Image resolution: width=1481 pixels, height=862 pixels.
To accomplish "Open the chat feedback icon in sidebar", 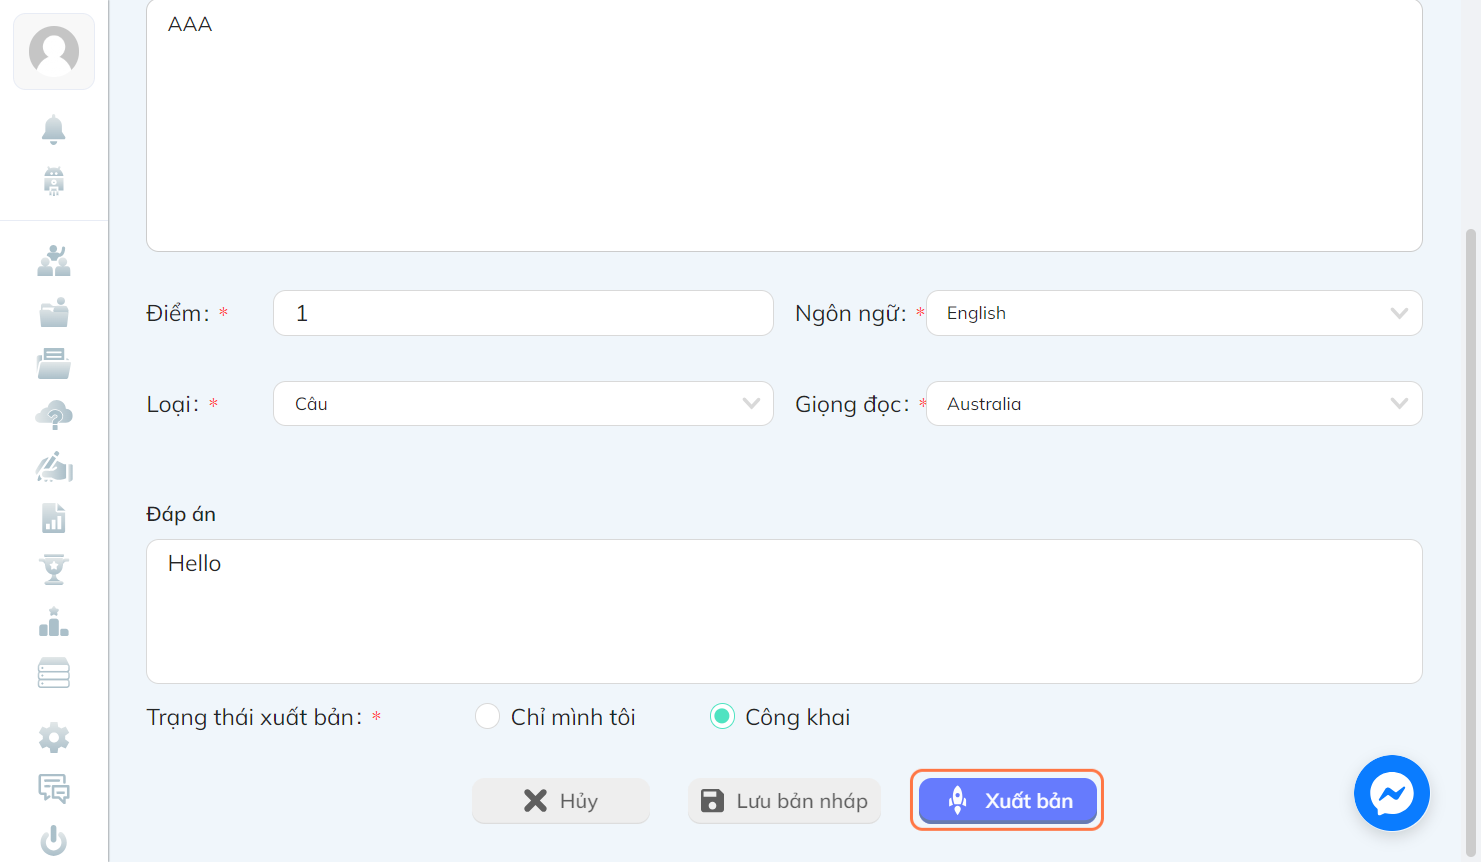I will coord(54,789).
